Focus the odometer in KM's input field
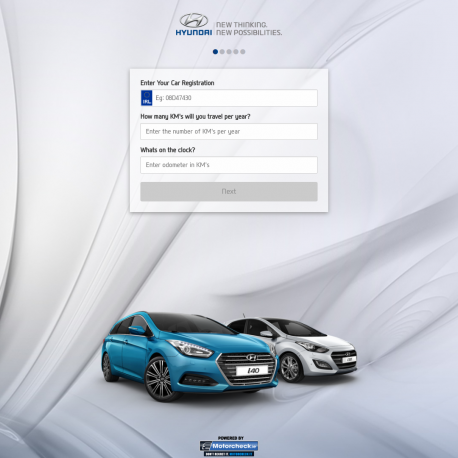The width and height of the screenshot is (458, 458). tap(229, 165)
